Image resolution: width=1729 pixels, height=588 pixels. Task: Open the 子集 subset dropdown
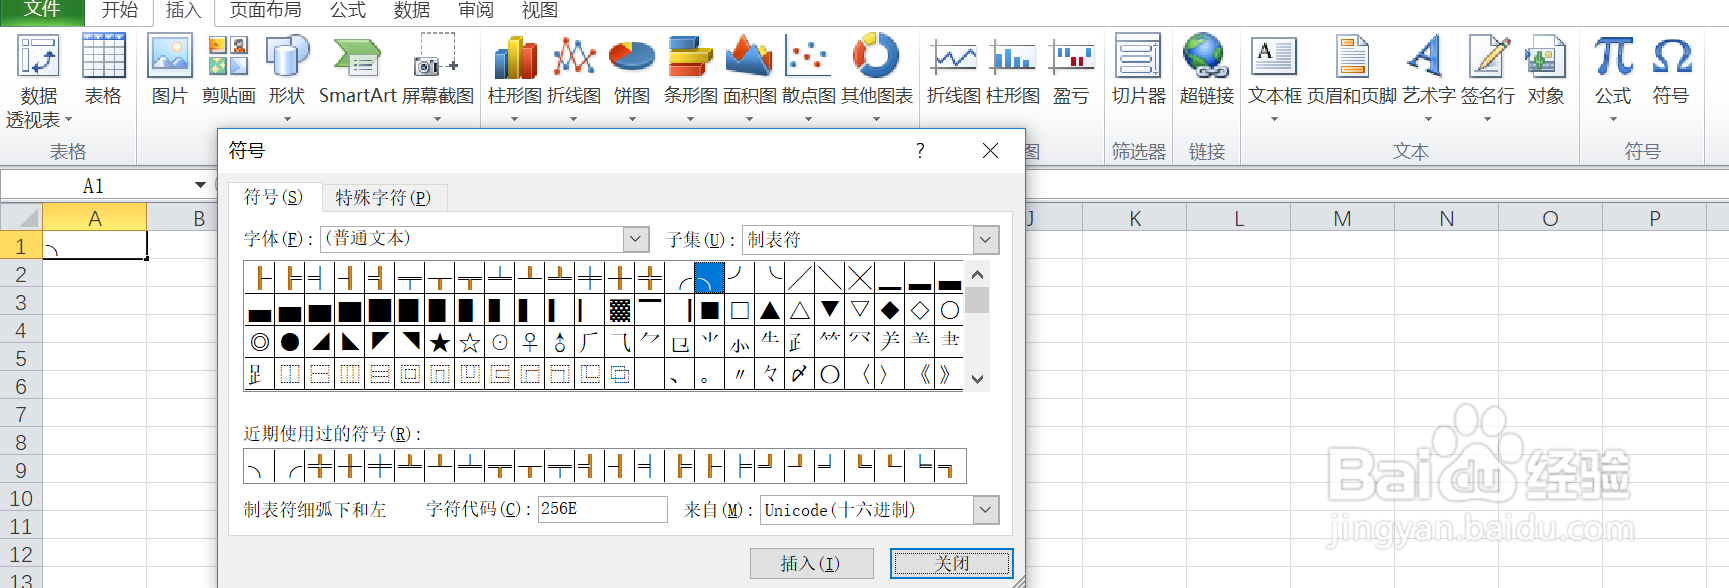tap(986, 240)
